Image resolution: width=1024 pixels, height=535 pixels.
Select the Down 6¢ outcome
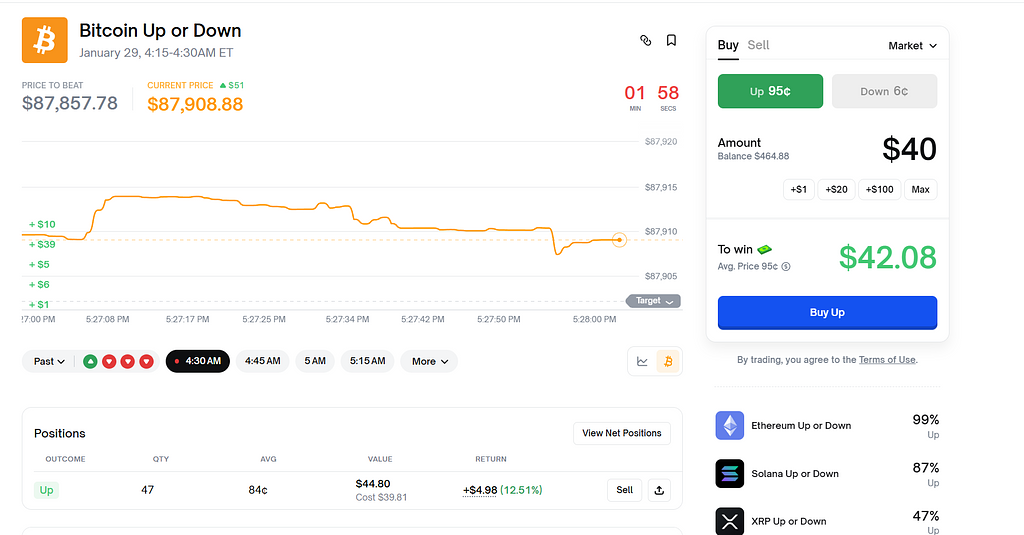(x=884, y=91)
